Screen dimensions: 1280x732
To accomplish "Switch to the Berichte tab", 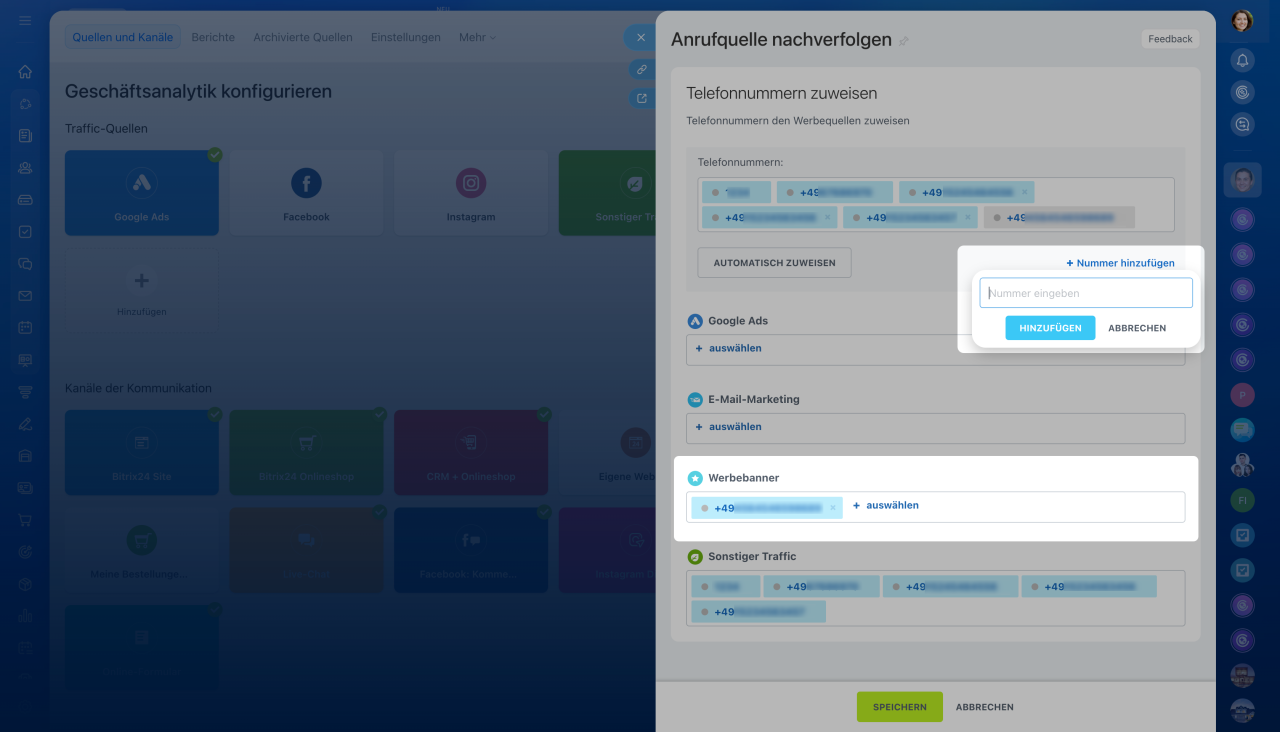I will pos(213,37).
